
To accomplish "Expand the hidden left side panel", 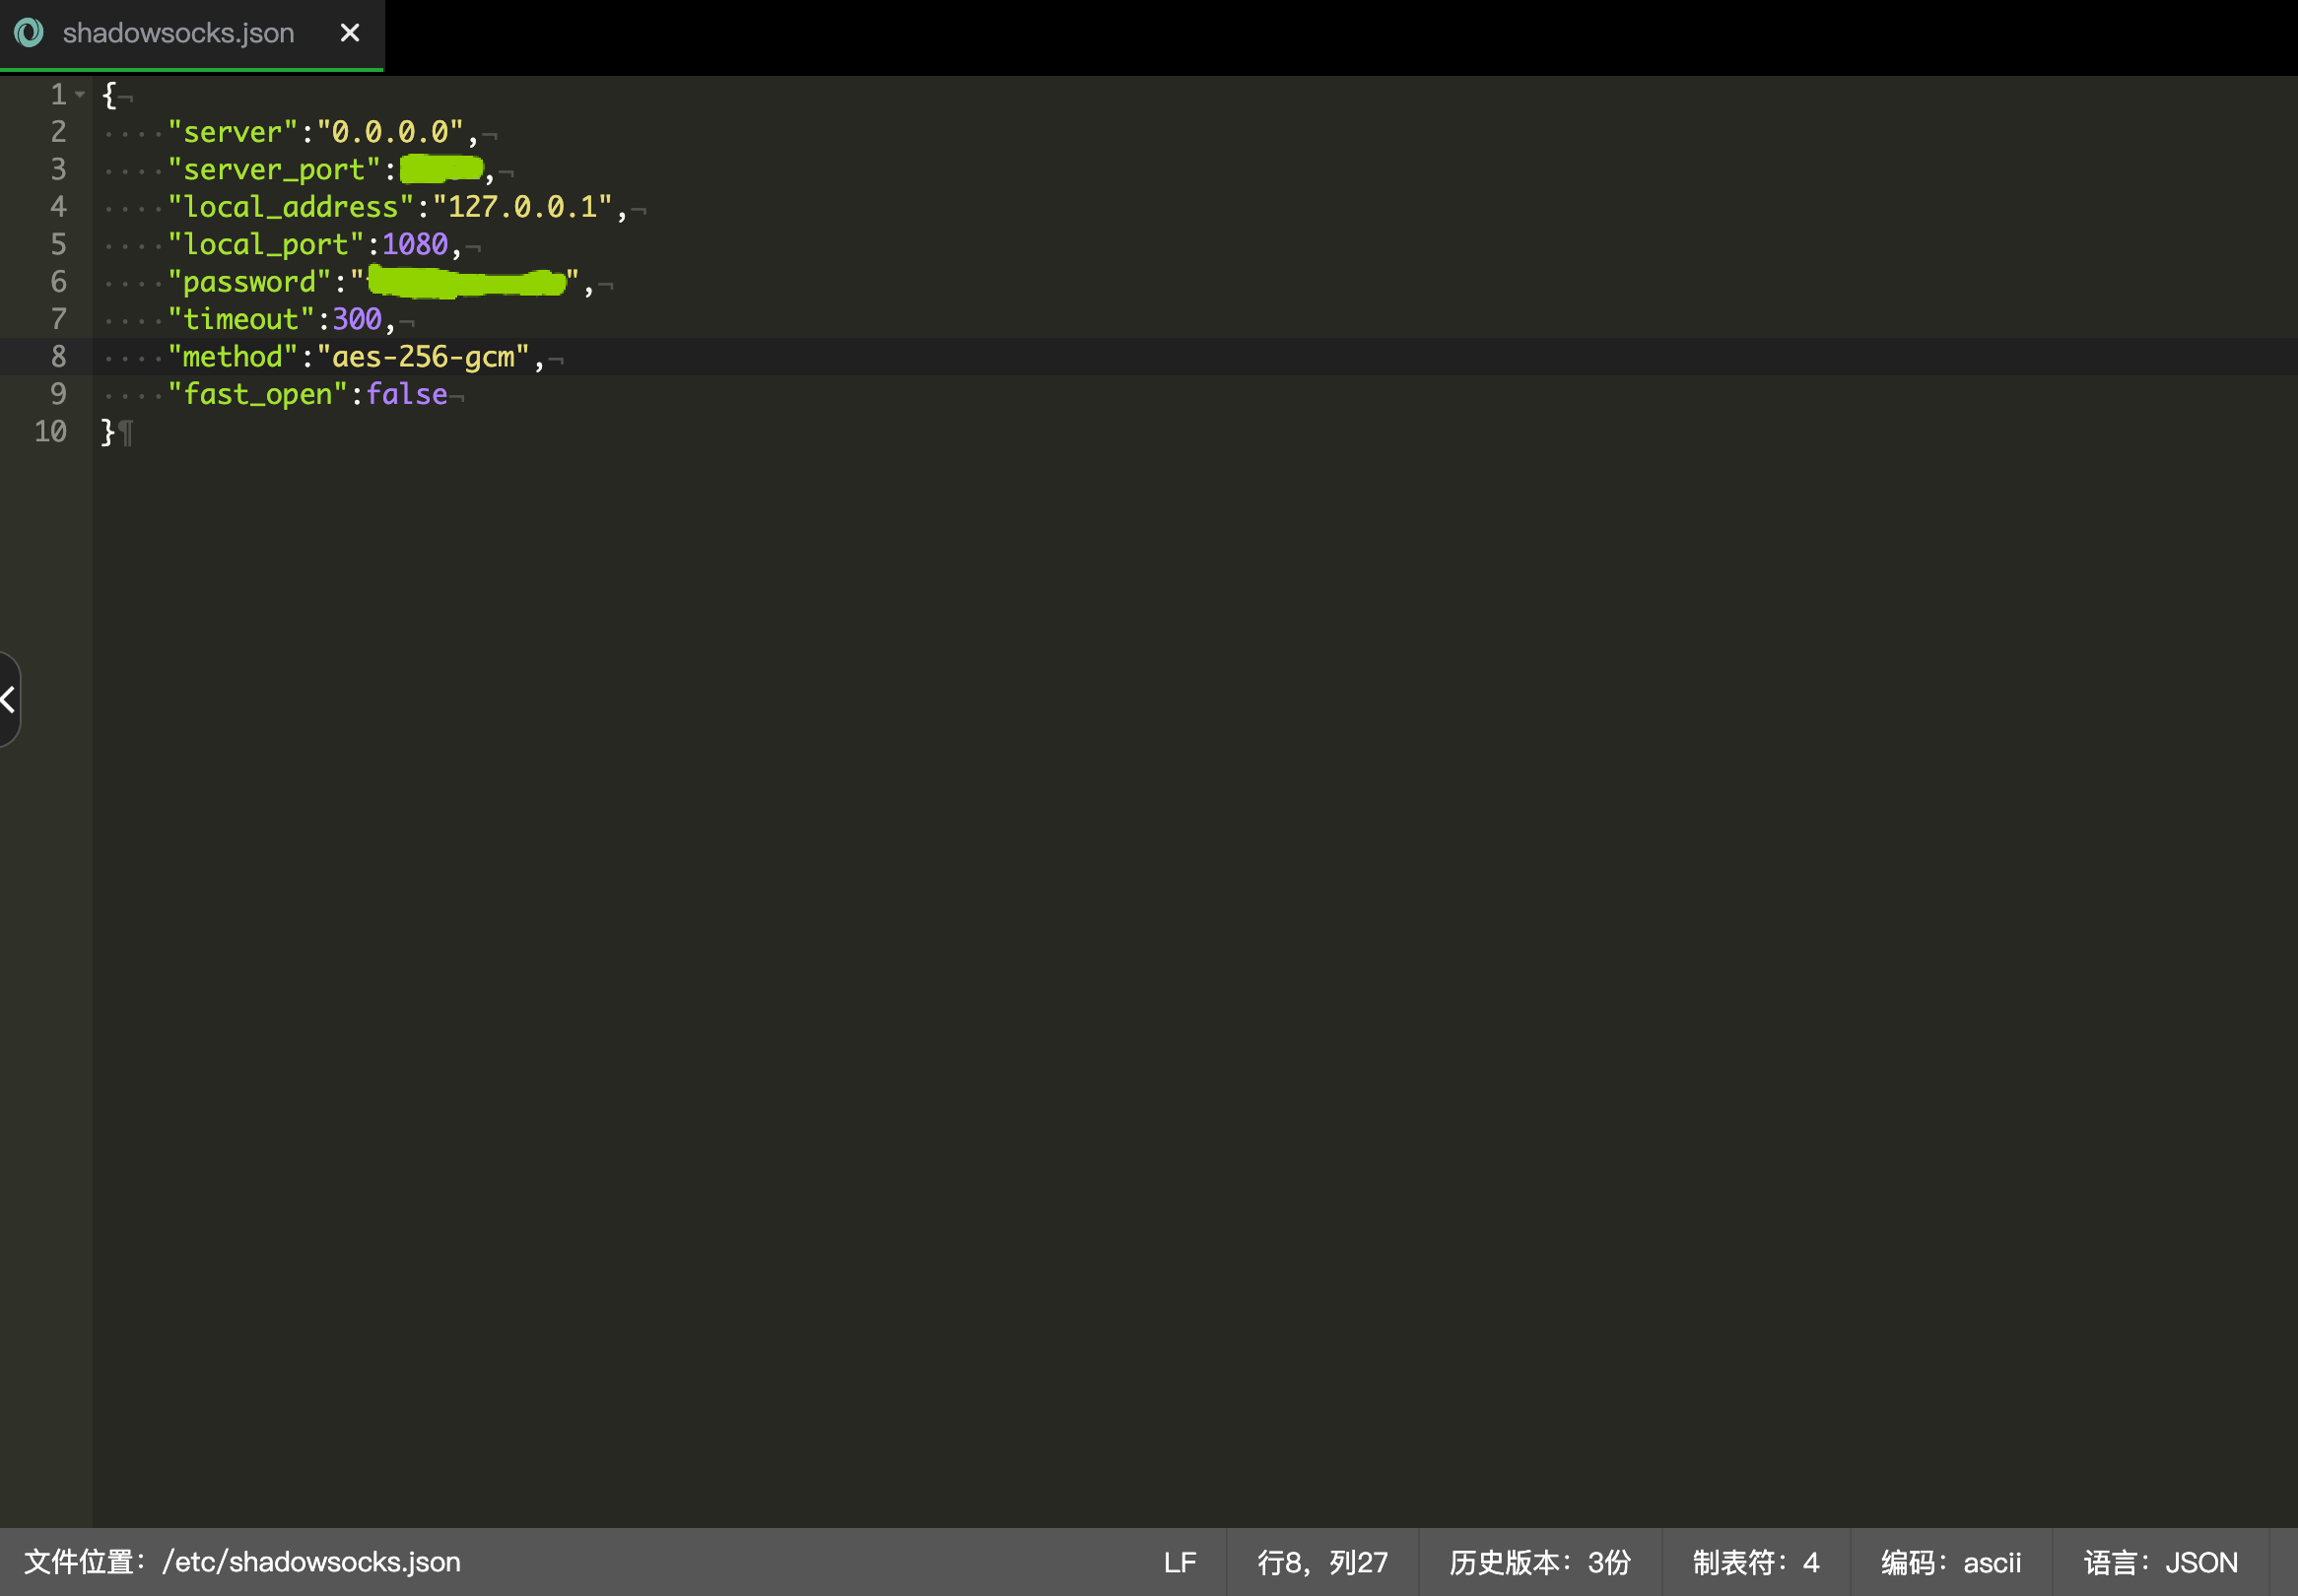I will point(9,699).
